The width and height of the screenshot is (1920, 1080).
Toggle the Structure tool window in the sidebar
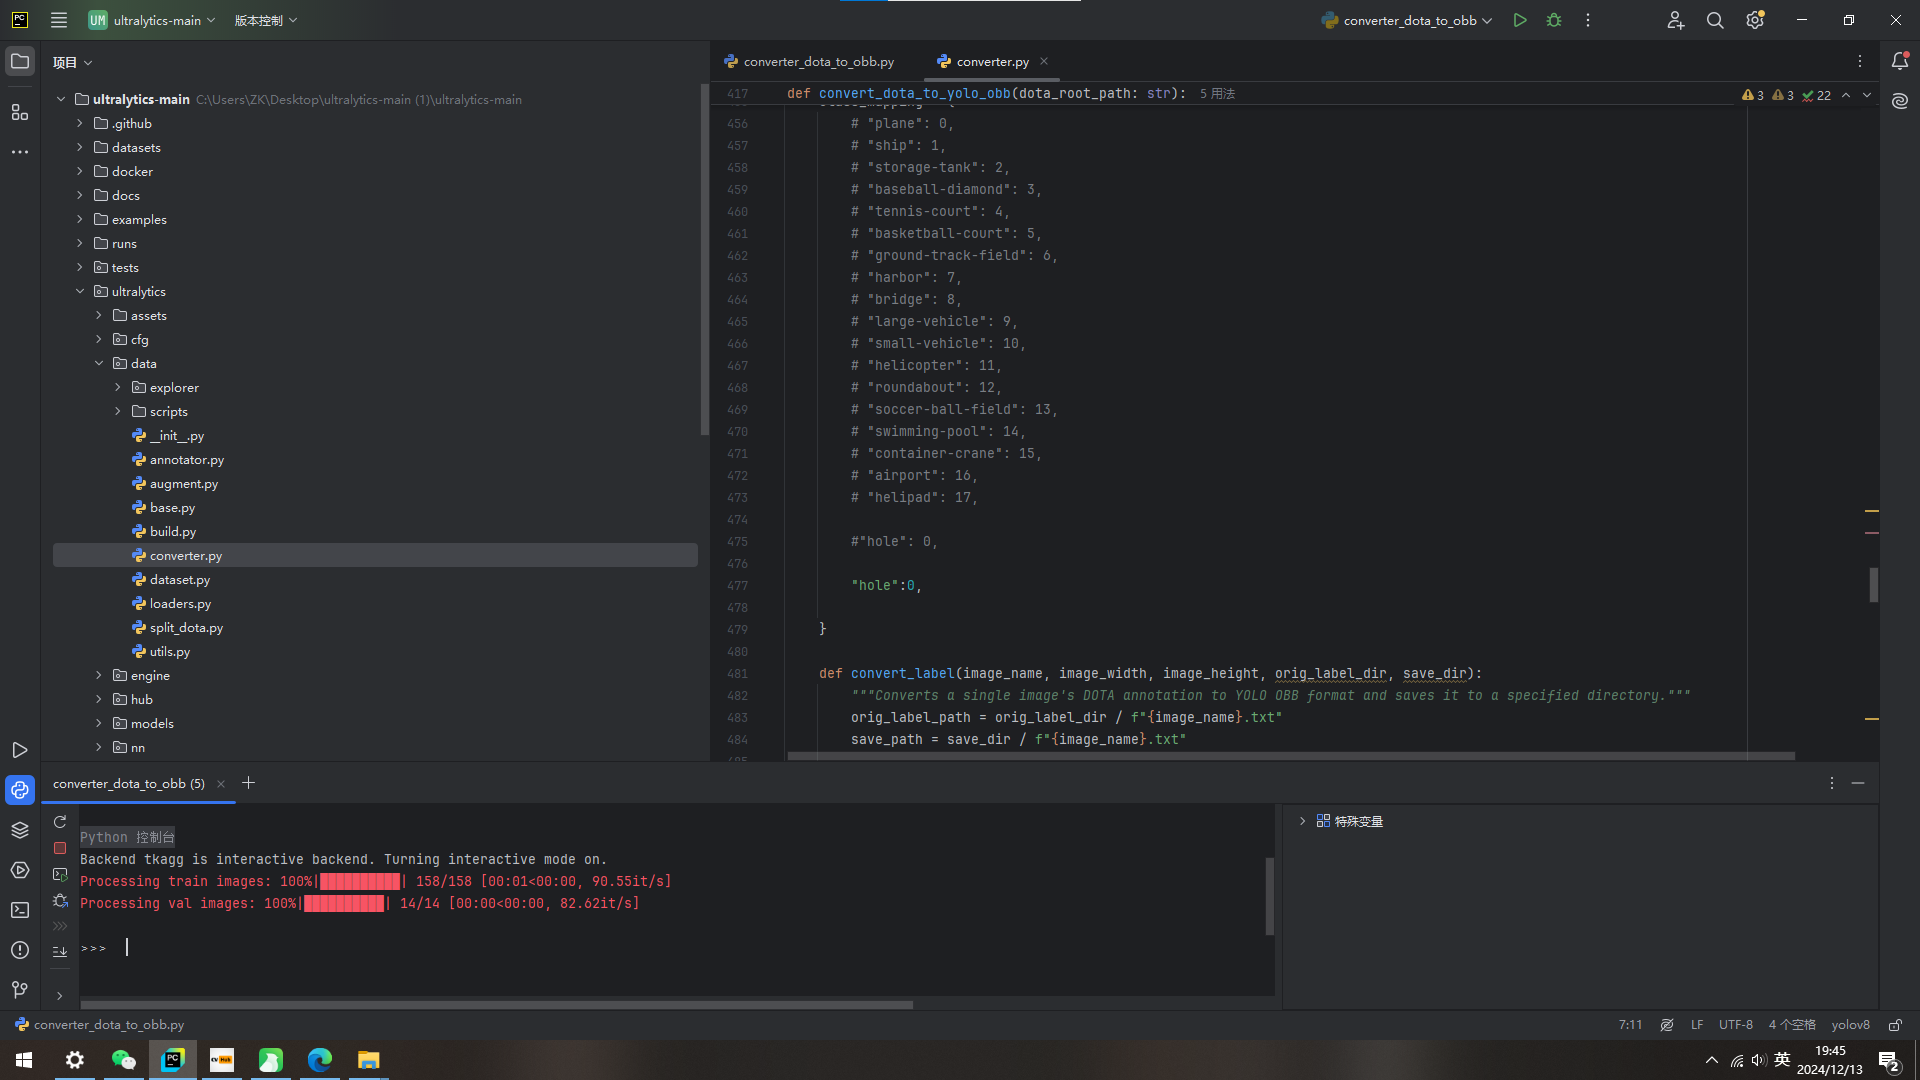[20, 112]
